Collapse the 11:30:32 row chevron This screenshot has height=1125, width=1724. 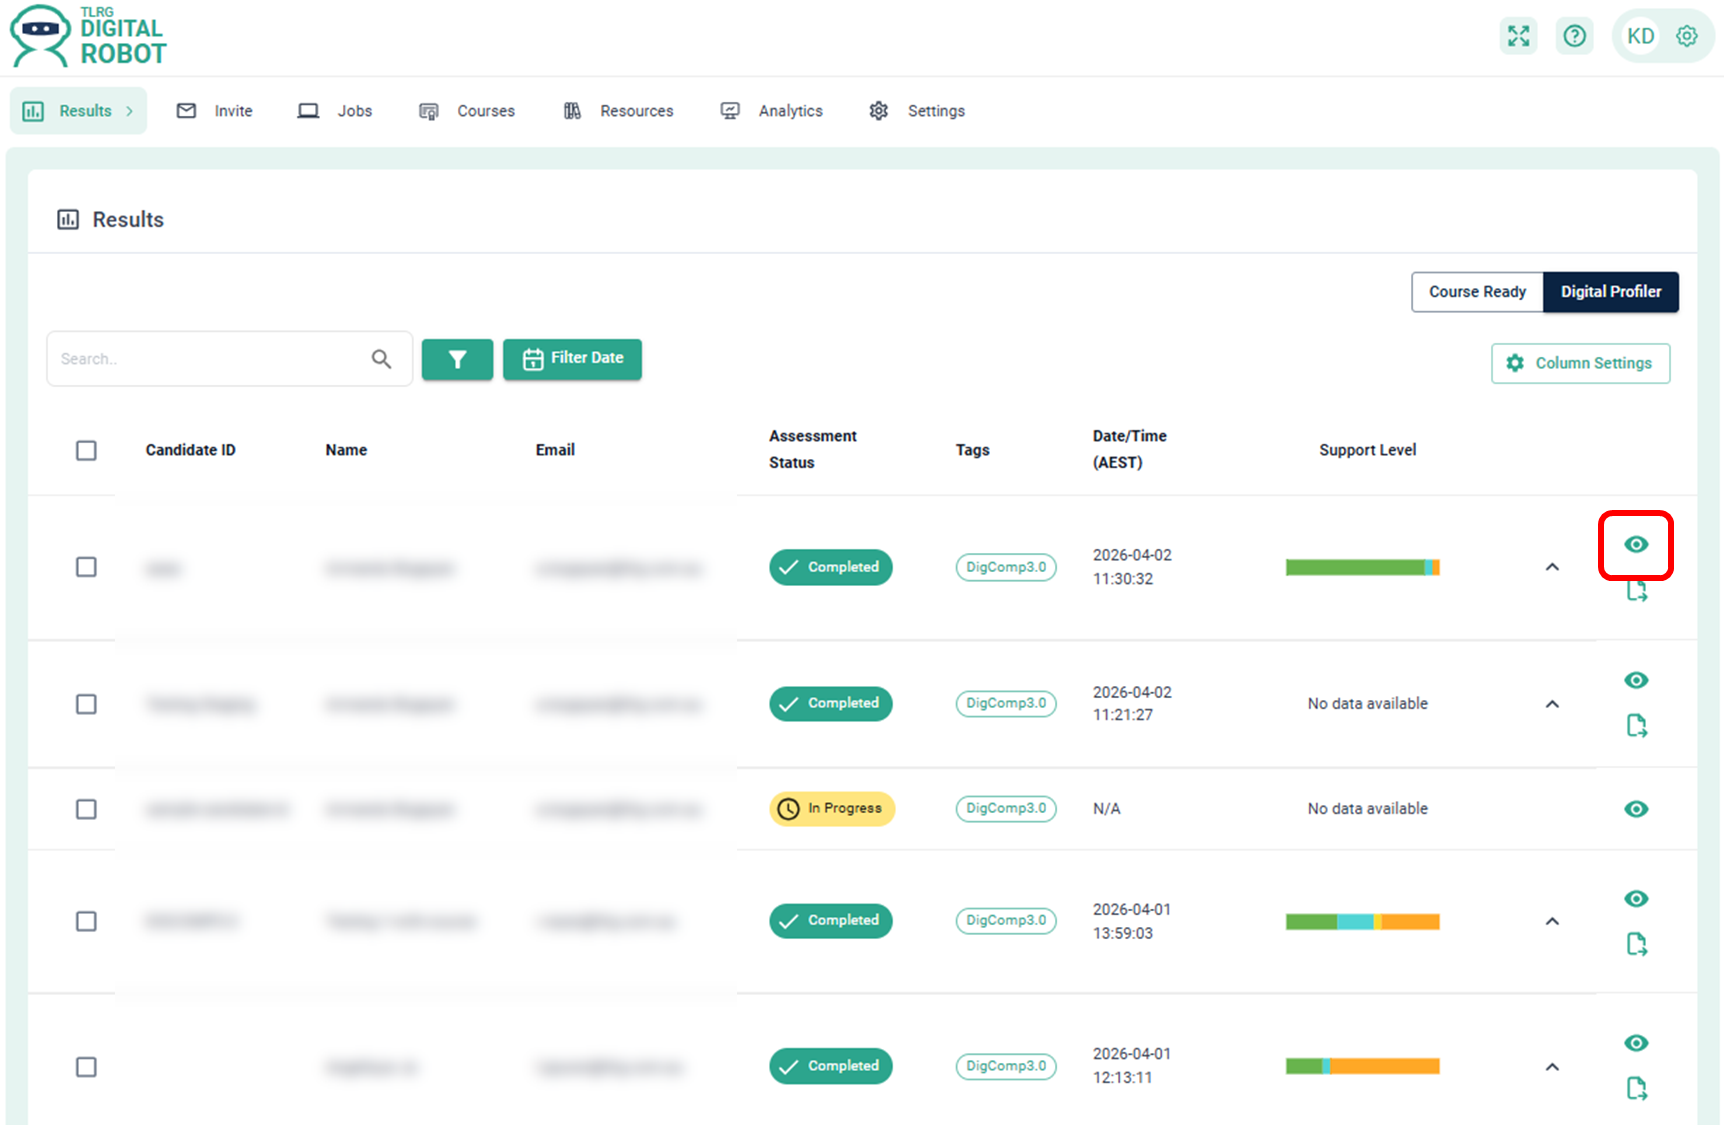tap(1552, 567)
